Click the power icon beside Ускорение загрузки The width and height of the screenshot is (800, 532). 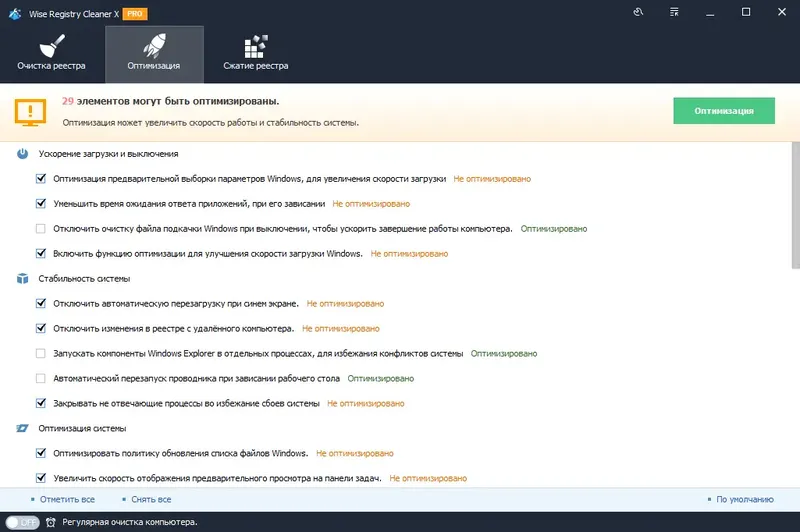[22, 154]
